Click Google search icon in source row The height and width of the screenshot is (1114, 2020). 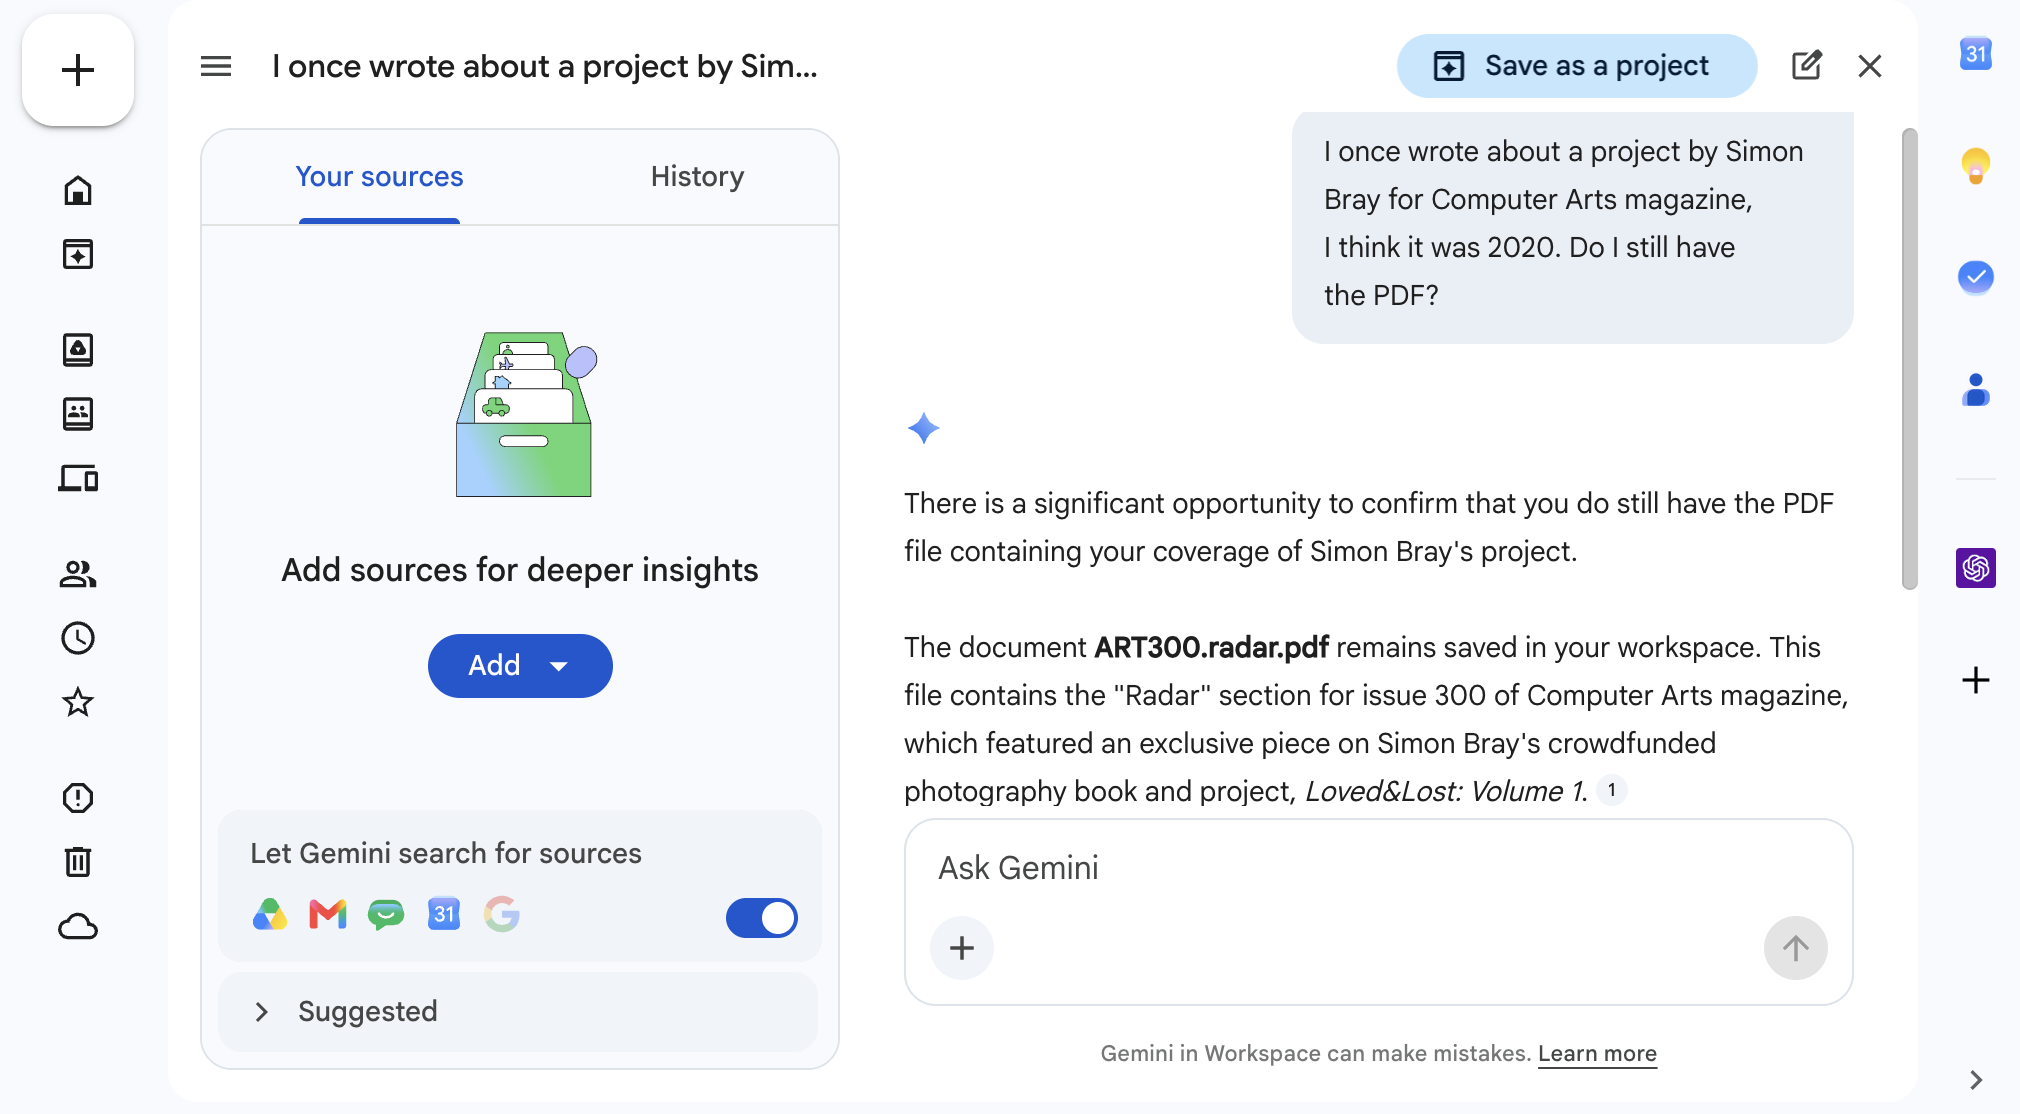coord(502,914)
